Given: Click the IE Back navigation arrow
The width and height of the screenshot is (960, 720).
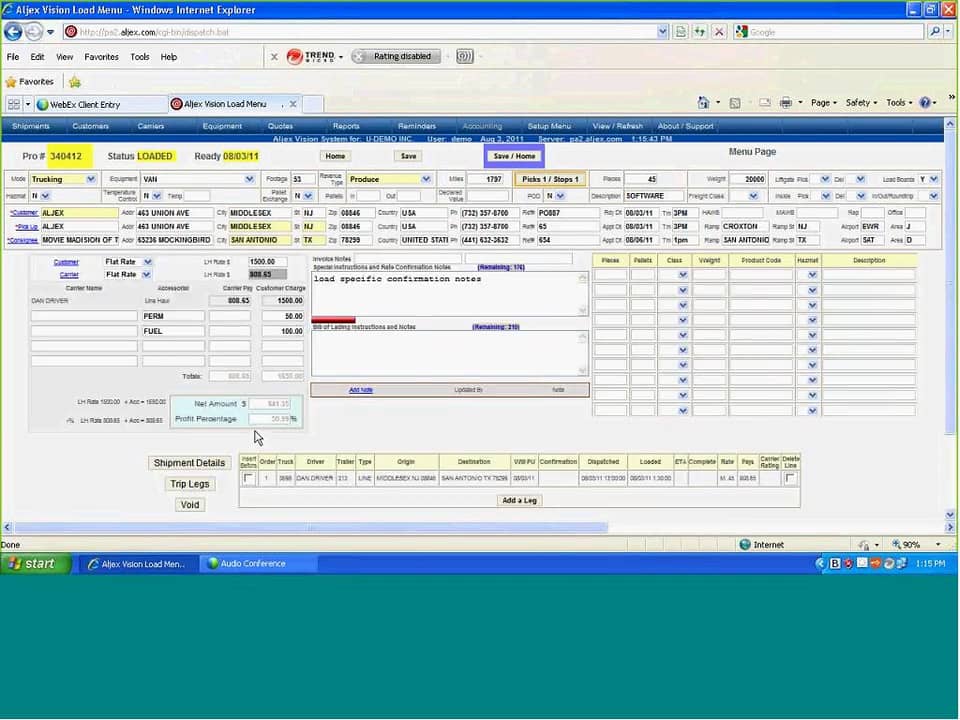Looking at the screenshot, I should pos(13,31).
